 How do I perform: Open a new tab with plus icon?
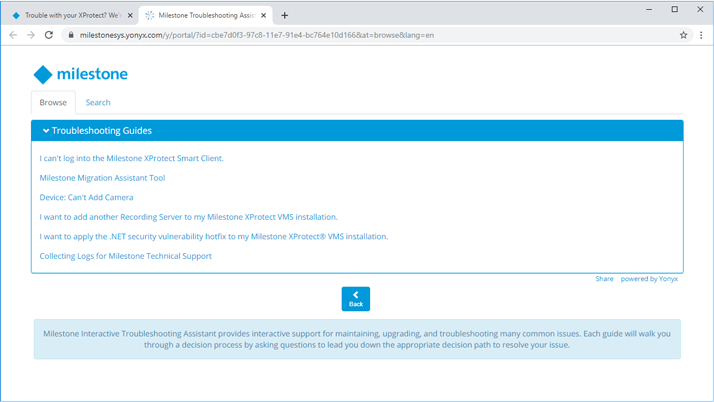pos(285,15)
